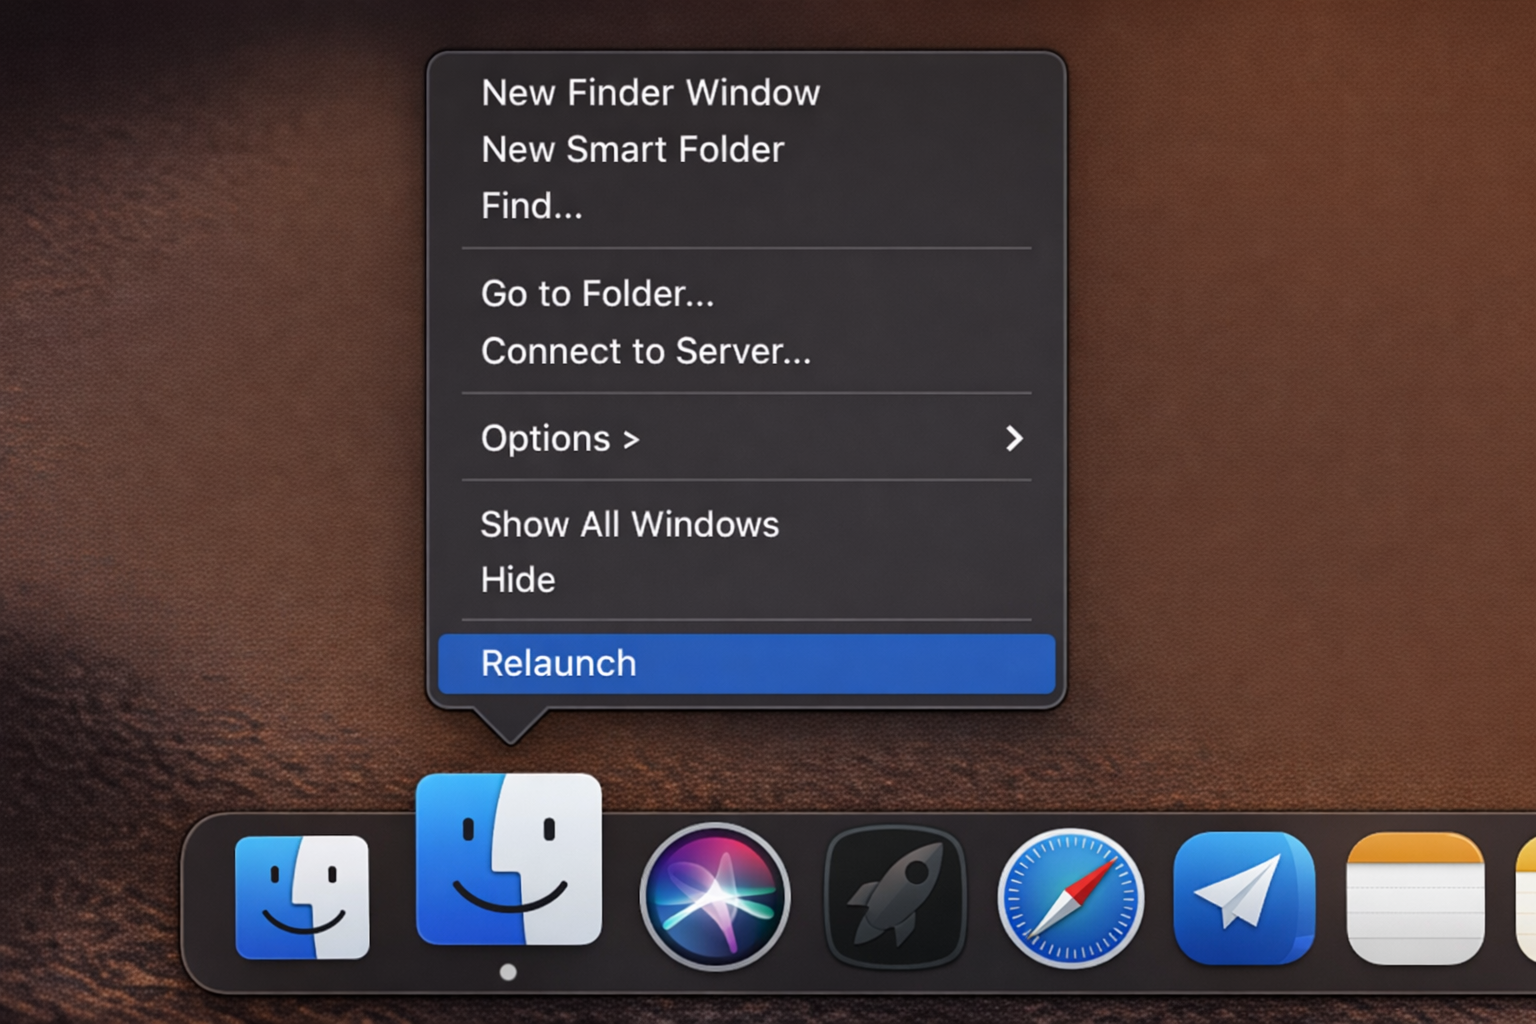Viewport: 1536px width, 1024px height.
Task: Expand Options using the right chevron arrow
Action: point(1014,438)
